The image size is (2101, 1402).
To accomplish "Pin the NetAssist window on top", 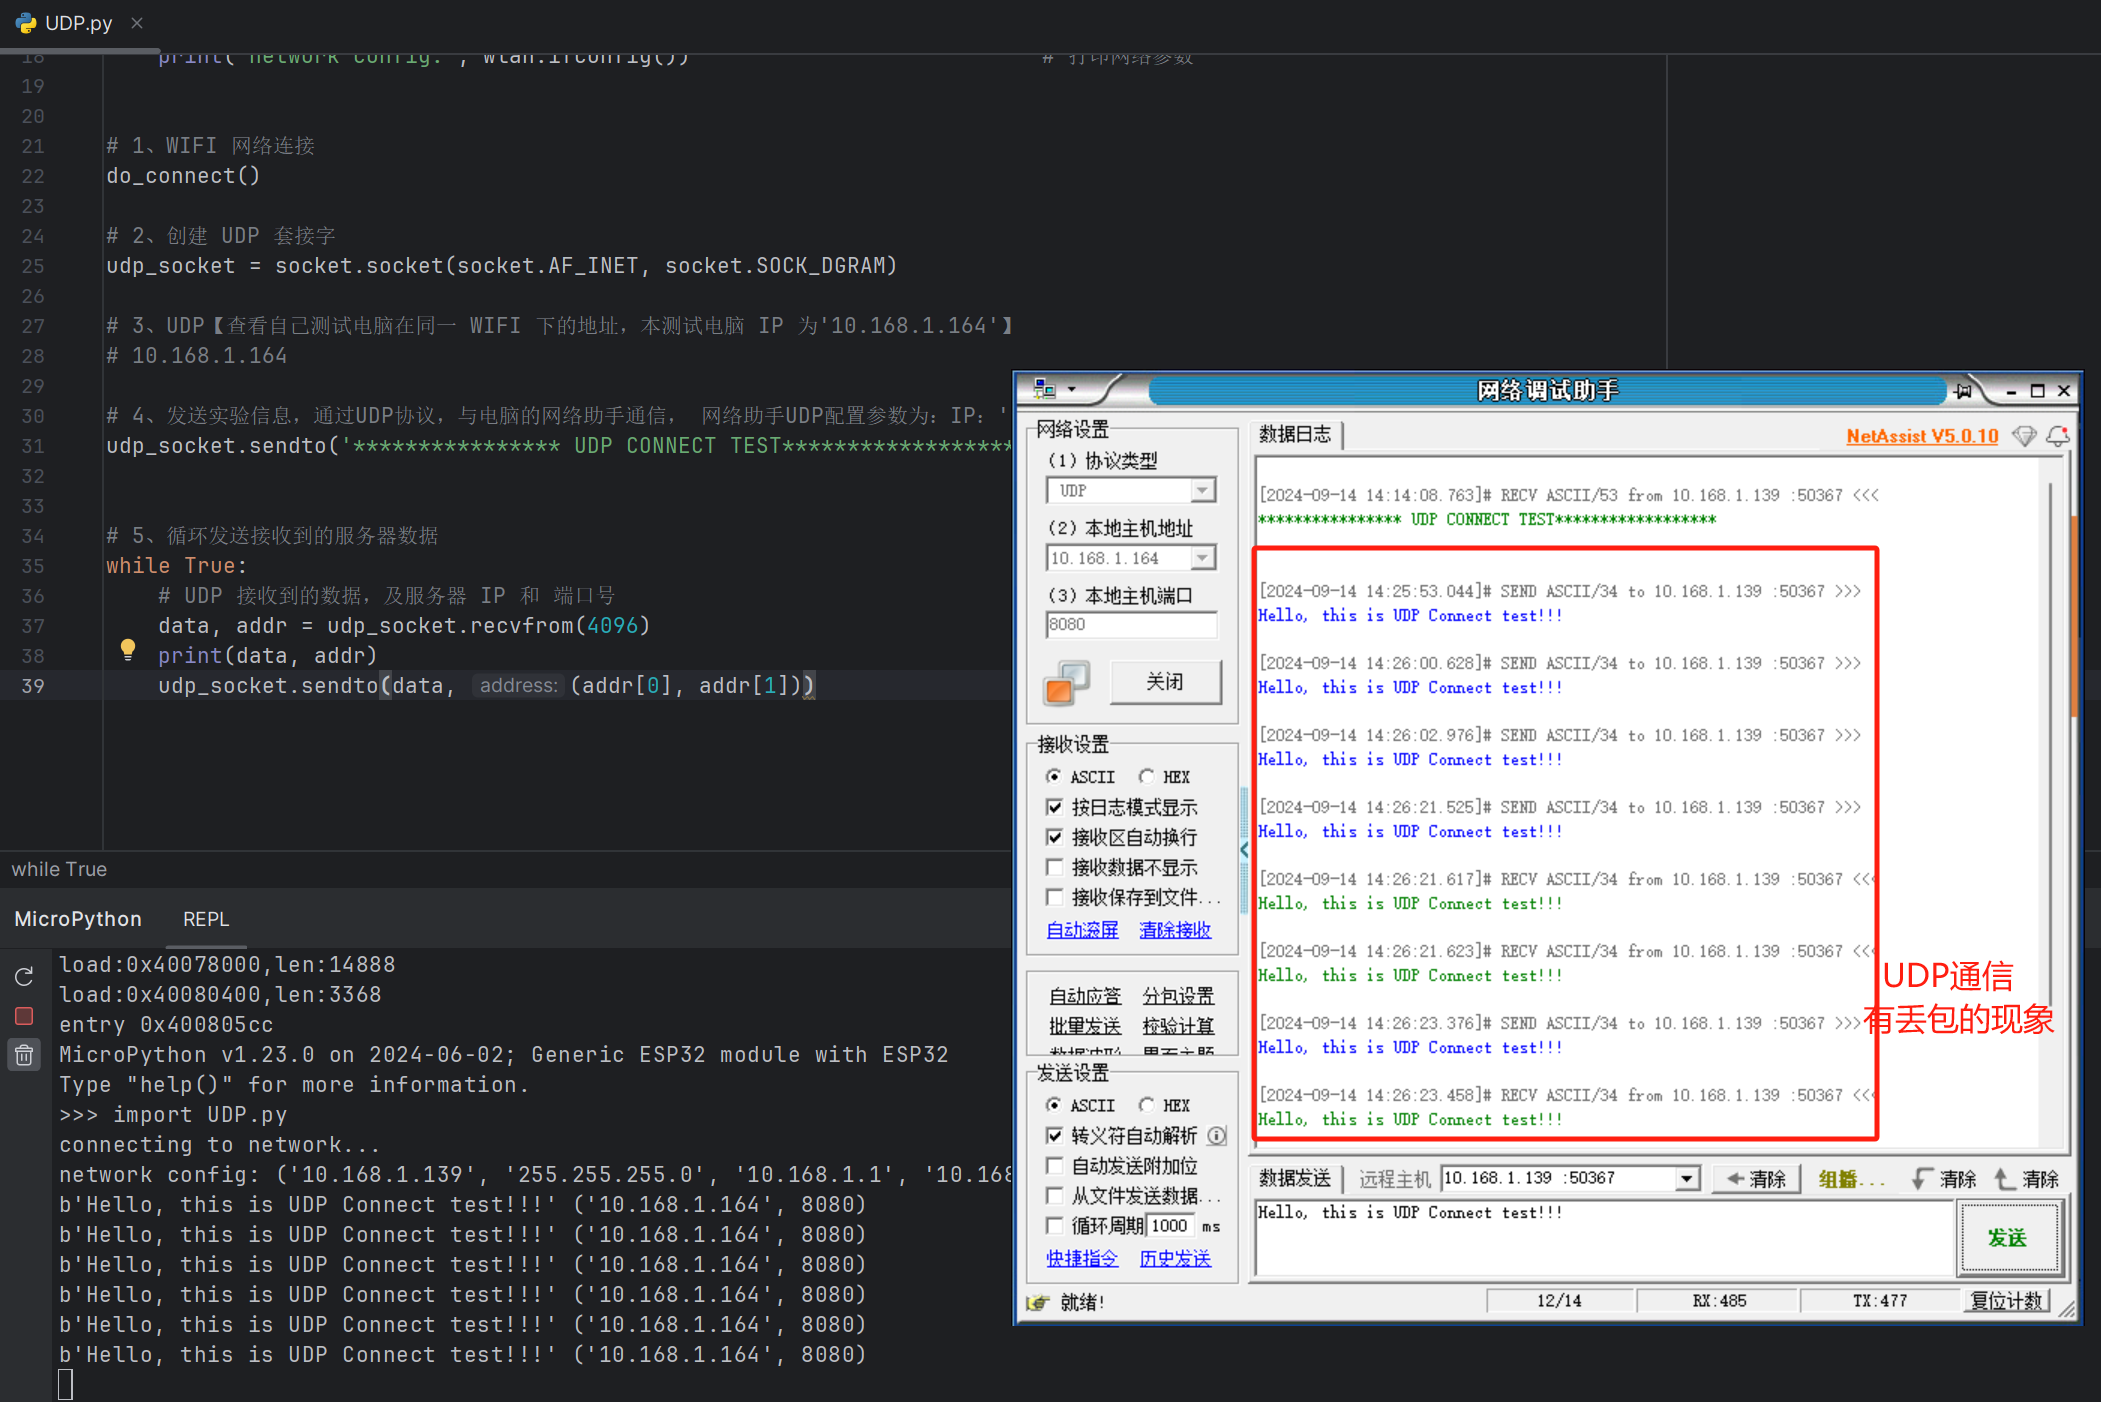I will pyautogui.click(x=1964, y=391).
